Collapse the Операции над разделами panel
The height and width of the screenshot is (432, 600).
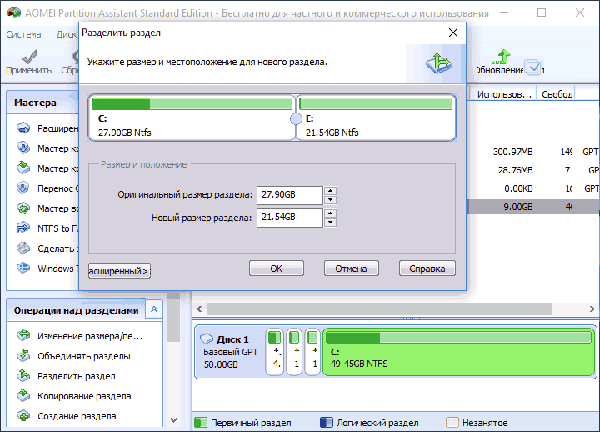pos(154,309)
